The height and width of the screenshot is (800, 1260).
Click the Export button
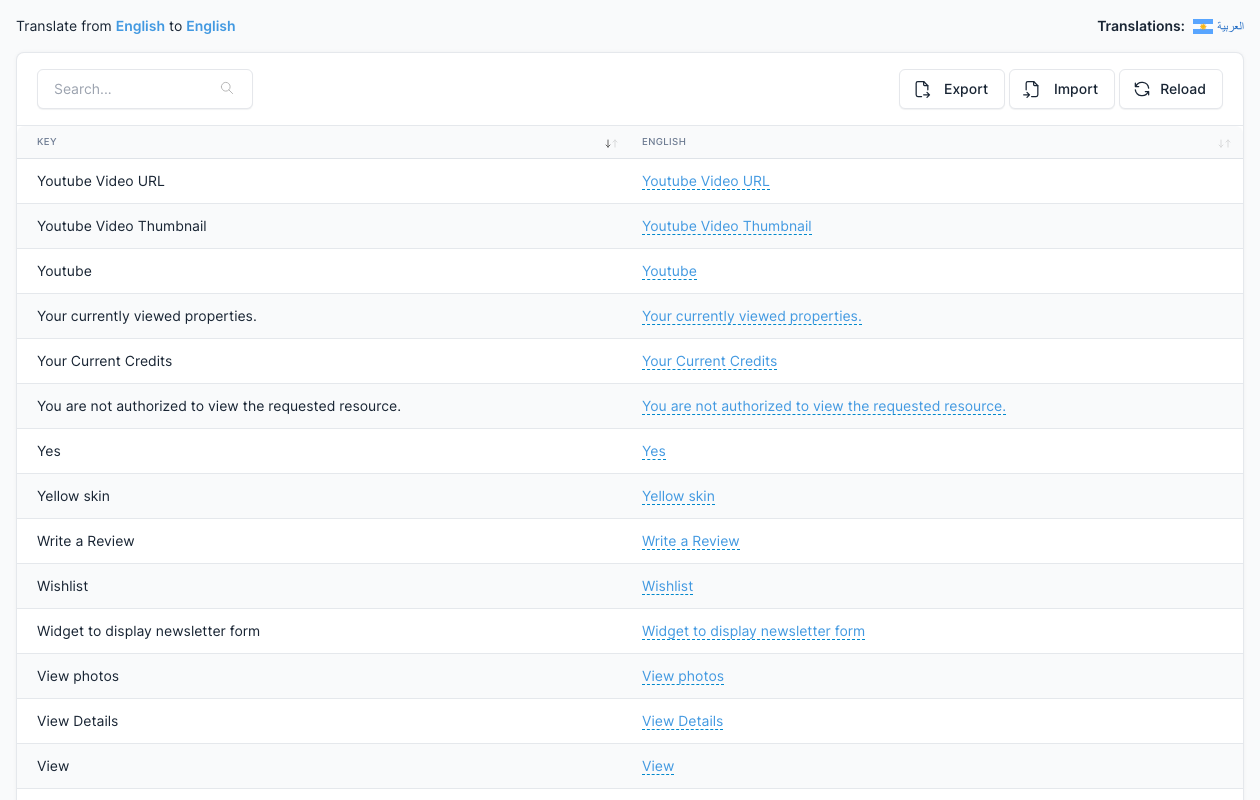tap(952, 89)
